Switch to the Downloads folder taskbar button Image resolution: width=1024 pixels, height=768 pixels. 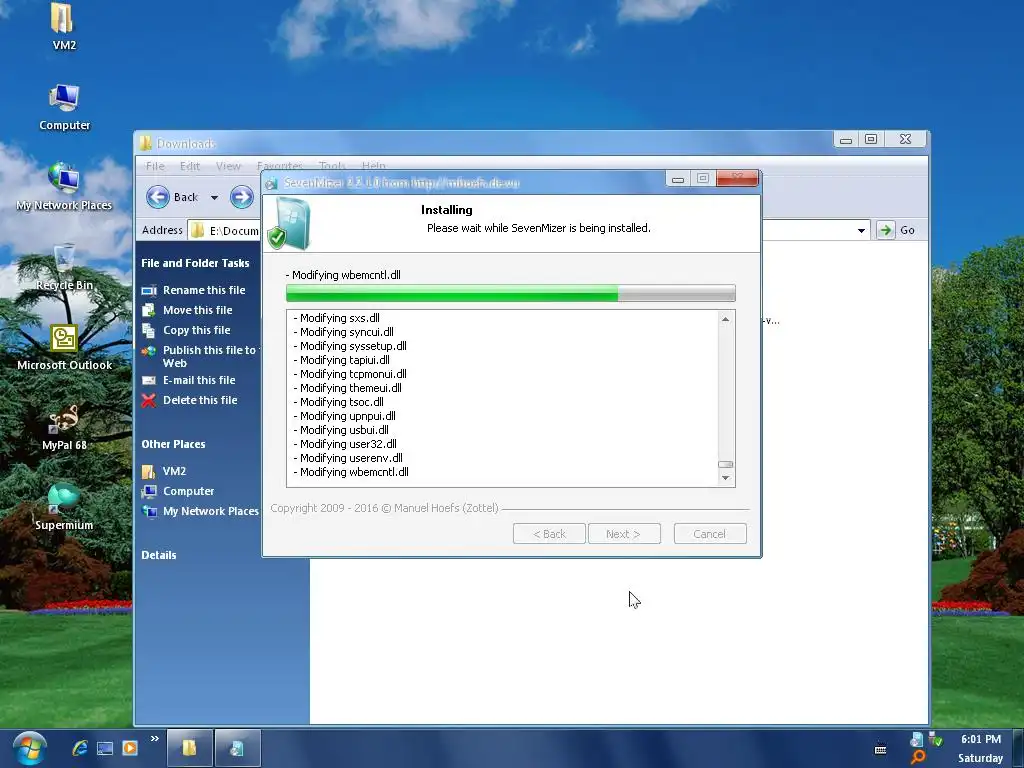[189, 748]
